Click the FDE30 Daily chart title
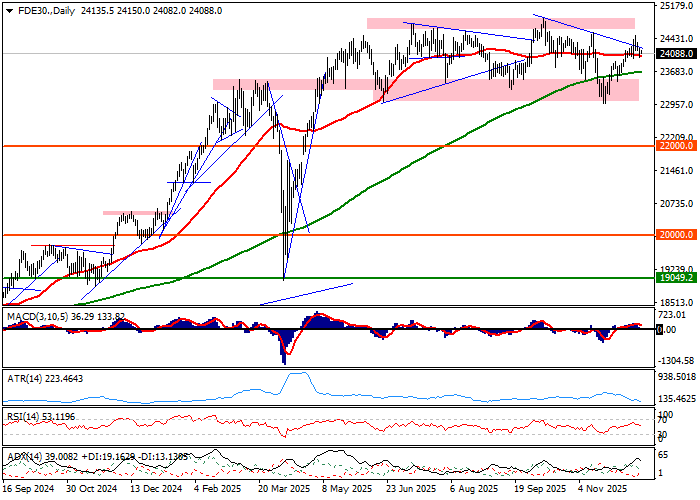Image resolution: width=700 pixels, height=500 pixels. coord(45,9)
